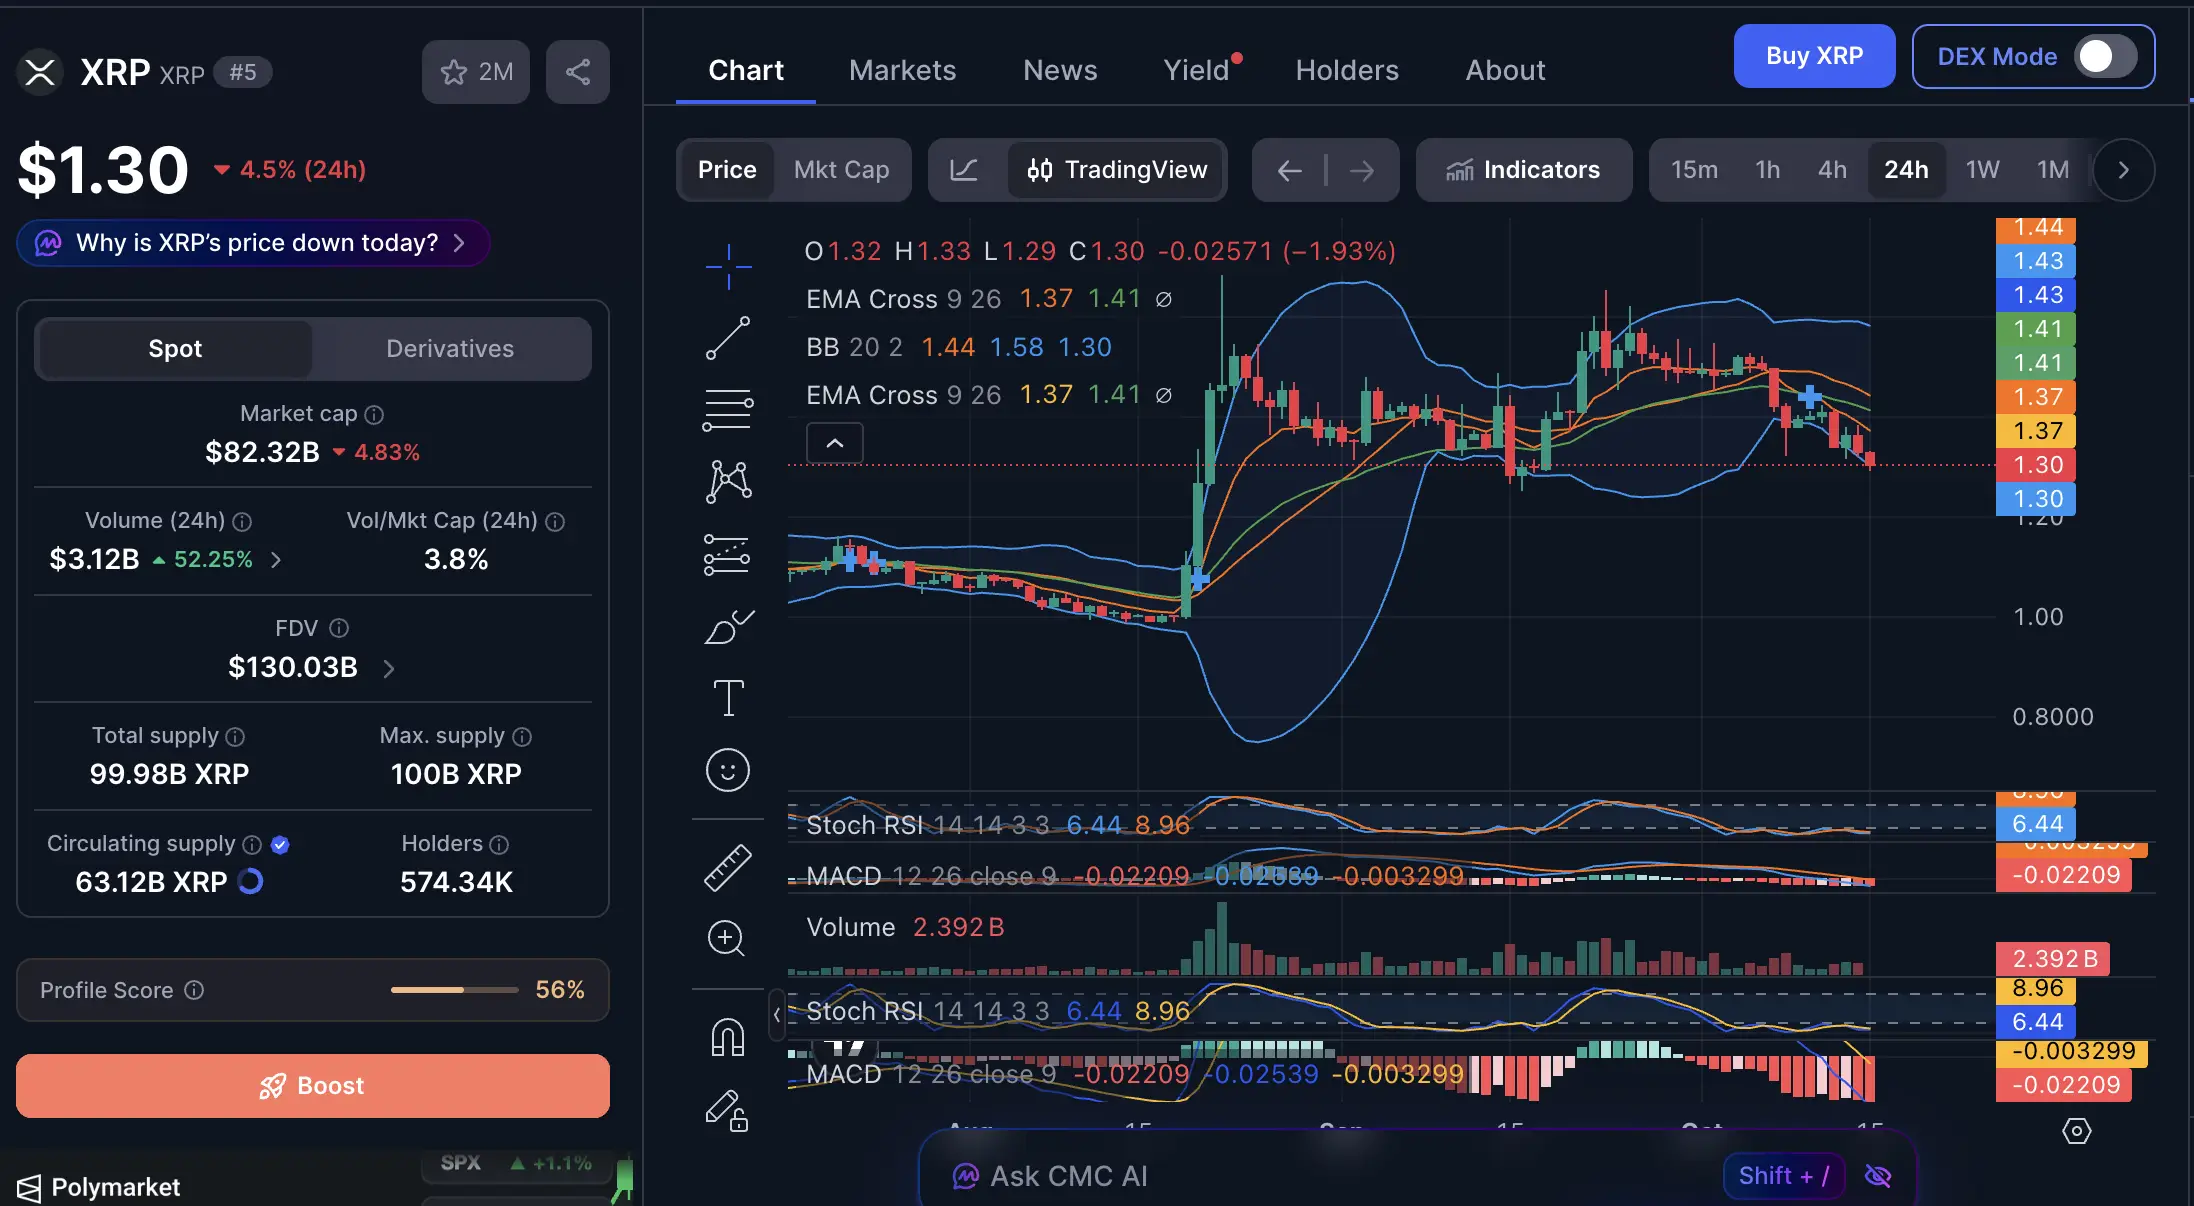Expand Volume (24h) details arrow
Image resolution: width=2194 pixels, height=1206 pixels.
pos(276,560)
